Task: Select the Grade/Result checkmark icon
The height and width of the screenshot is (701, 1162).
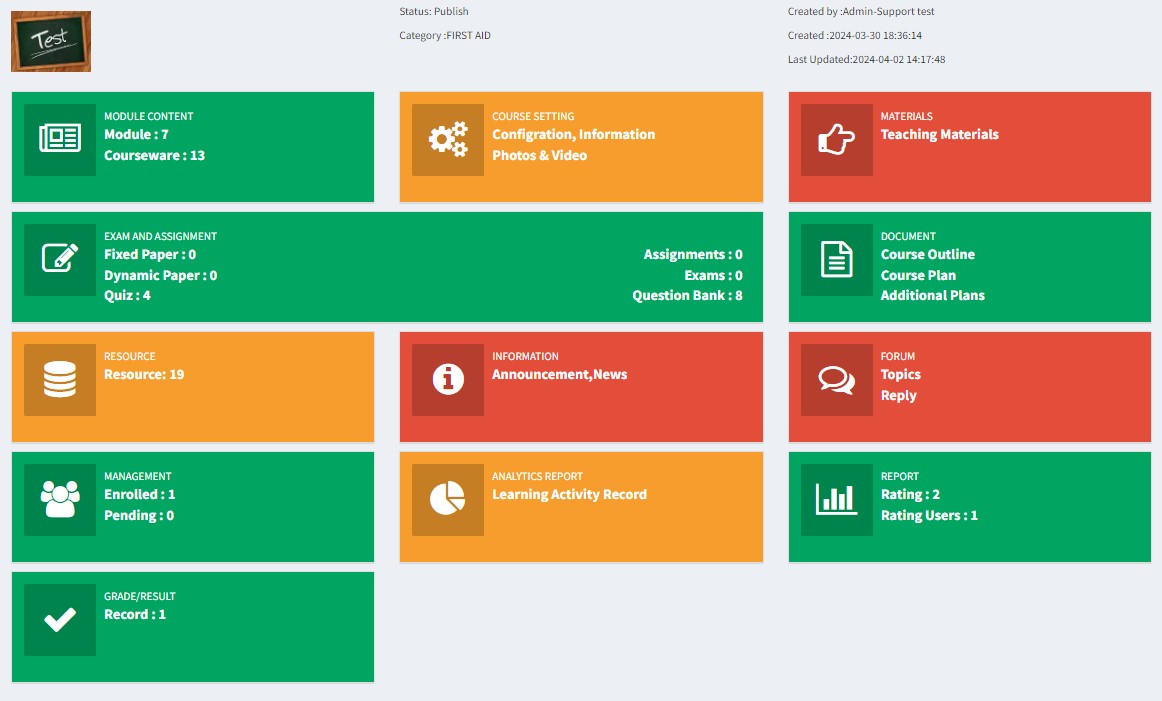Action: pos(60,620)
